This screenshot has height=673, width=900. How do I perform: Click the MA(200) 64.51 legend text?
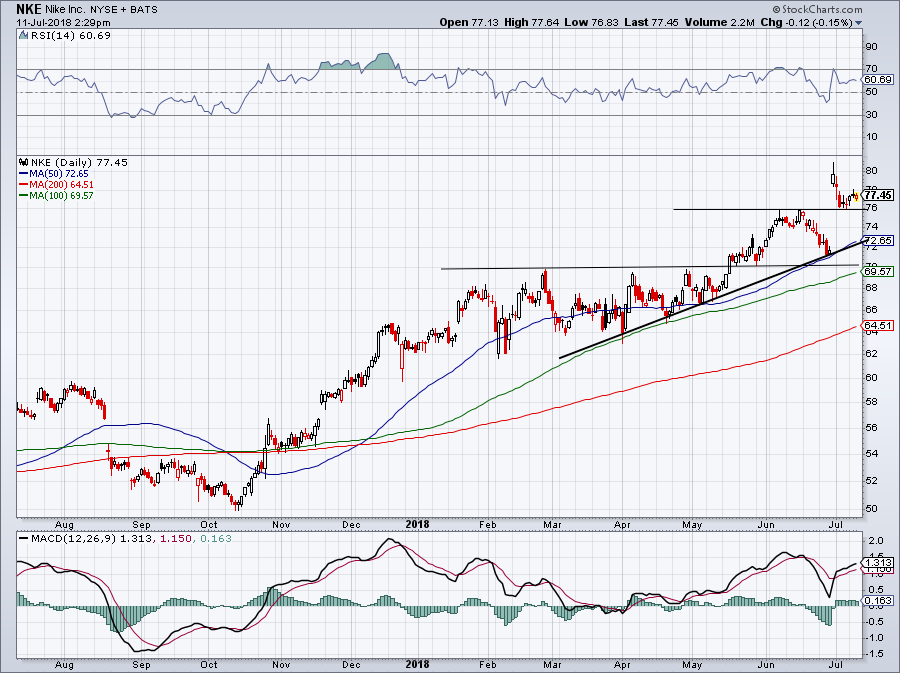tap(61, 185)
